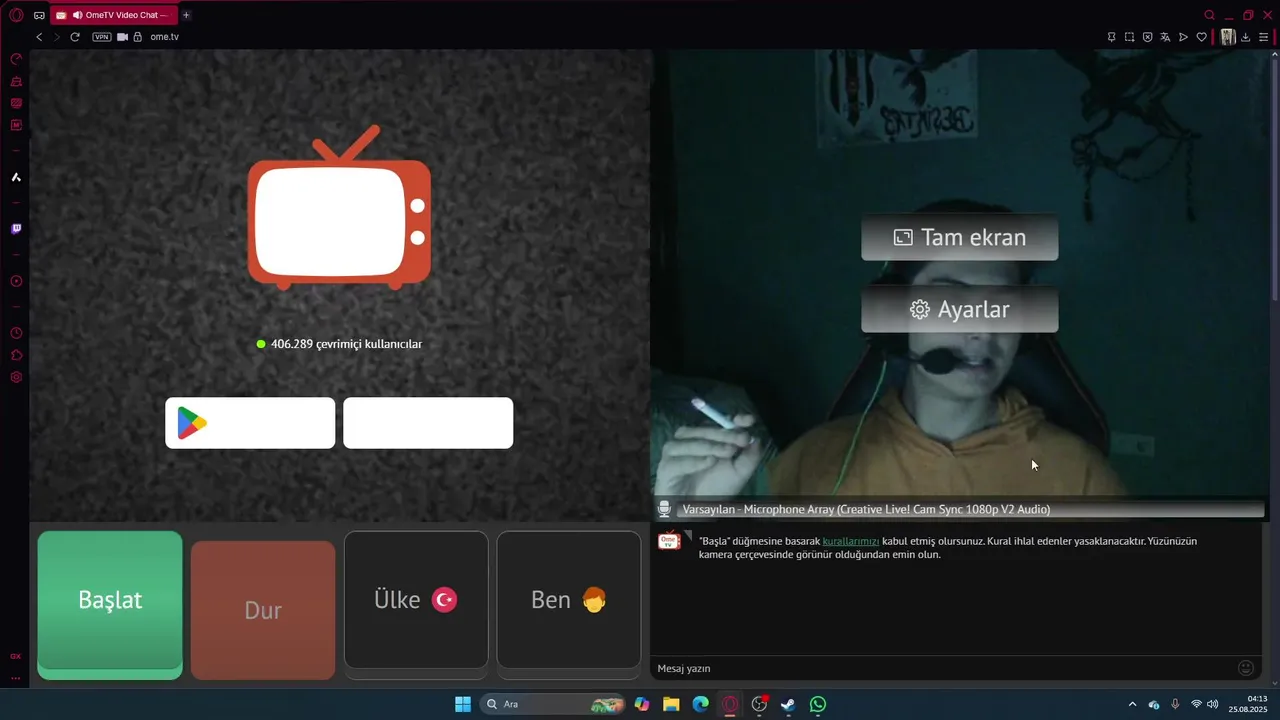Open WhatsApp from the taskbar

tap(818, 704)
